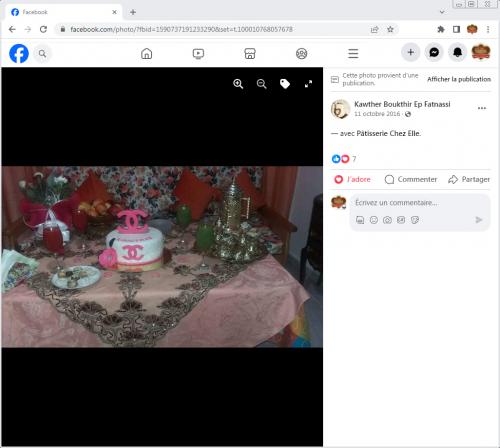Image resolution: width=500 pixels, height=448 pixels.
Task: Go back in browser
Action: click(x=12, y=29)
